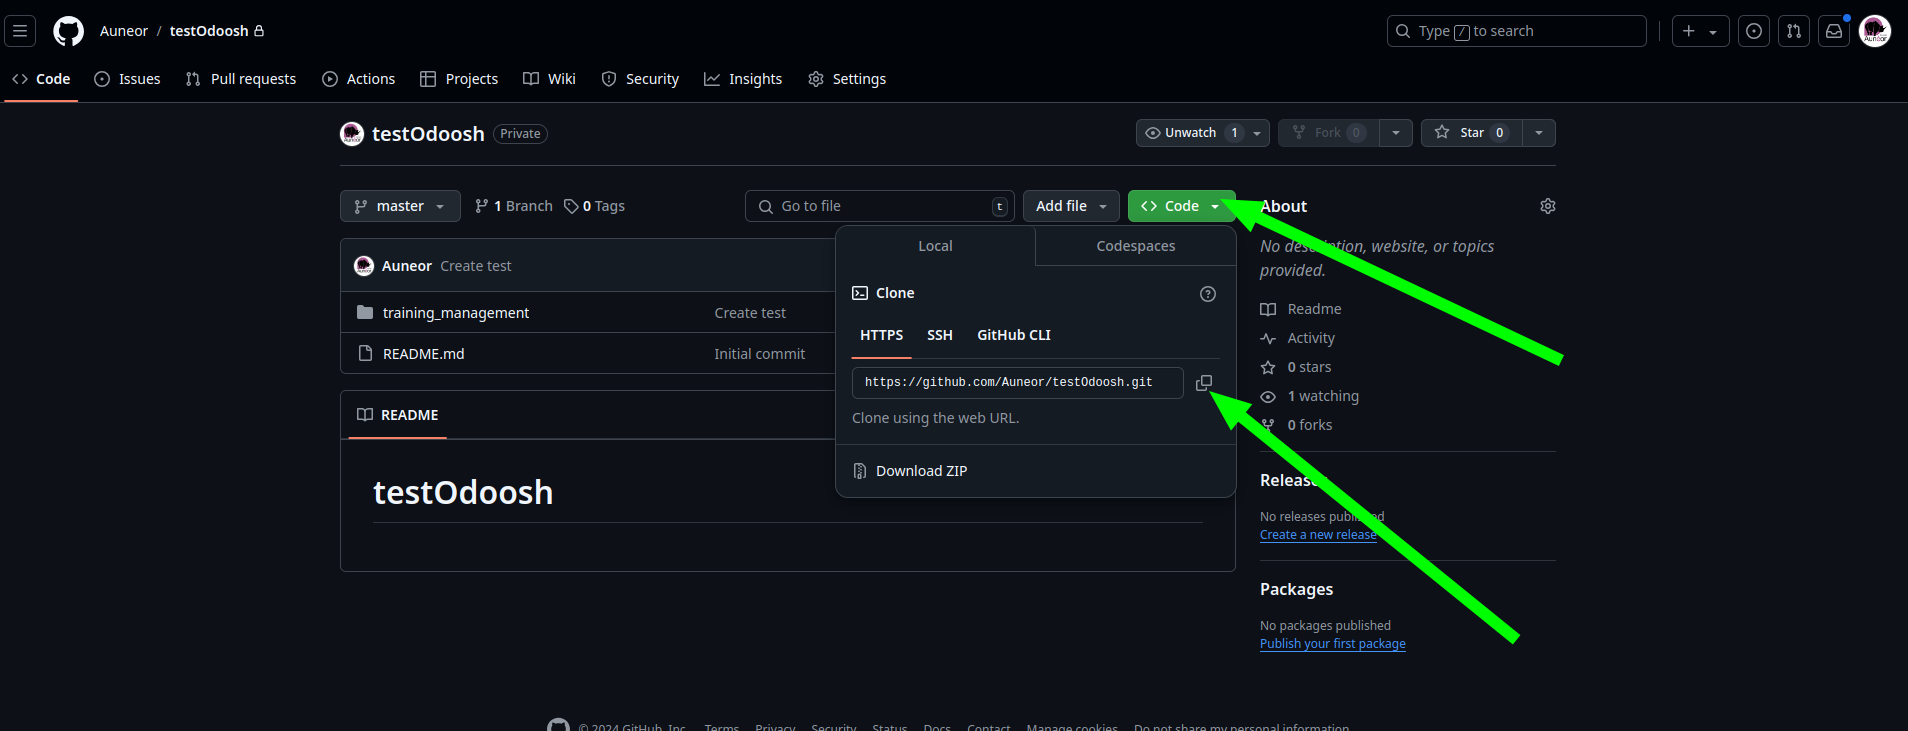Open the training_management folder
Viewport: 1908px width, 731px height.
[x=455, y=313]
